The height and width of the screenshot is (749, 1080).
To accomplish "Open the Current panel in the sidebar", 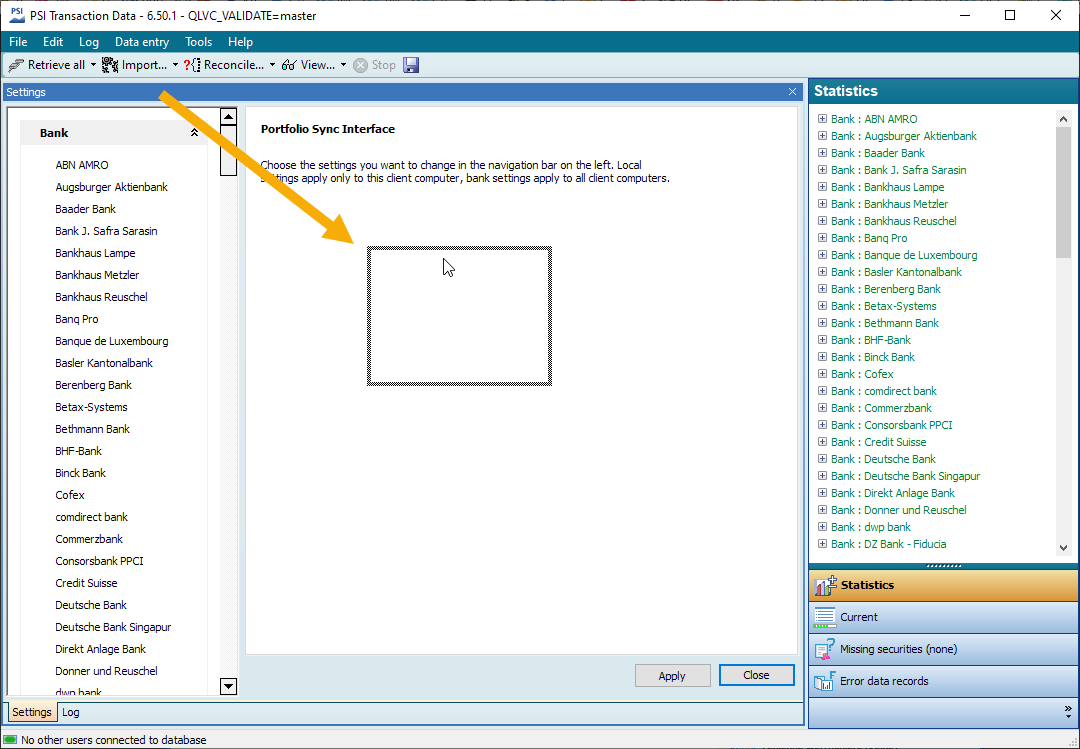I will 858,617.
